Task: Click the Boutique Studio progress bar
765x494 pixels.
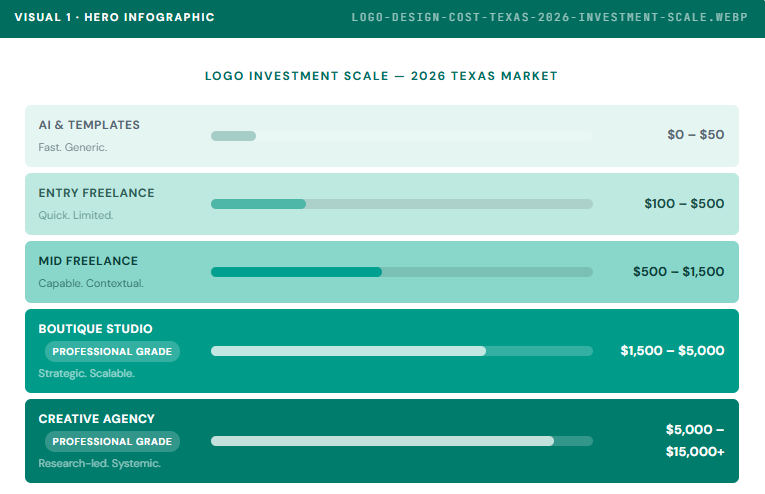Action: (x=401, y=351)
